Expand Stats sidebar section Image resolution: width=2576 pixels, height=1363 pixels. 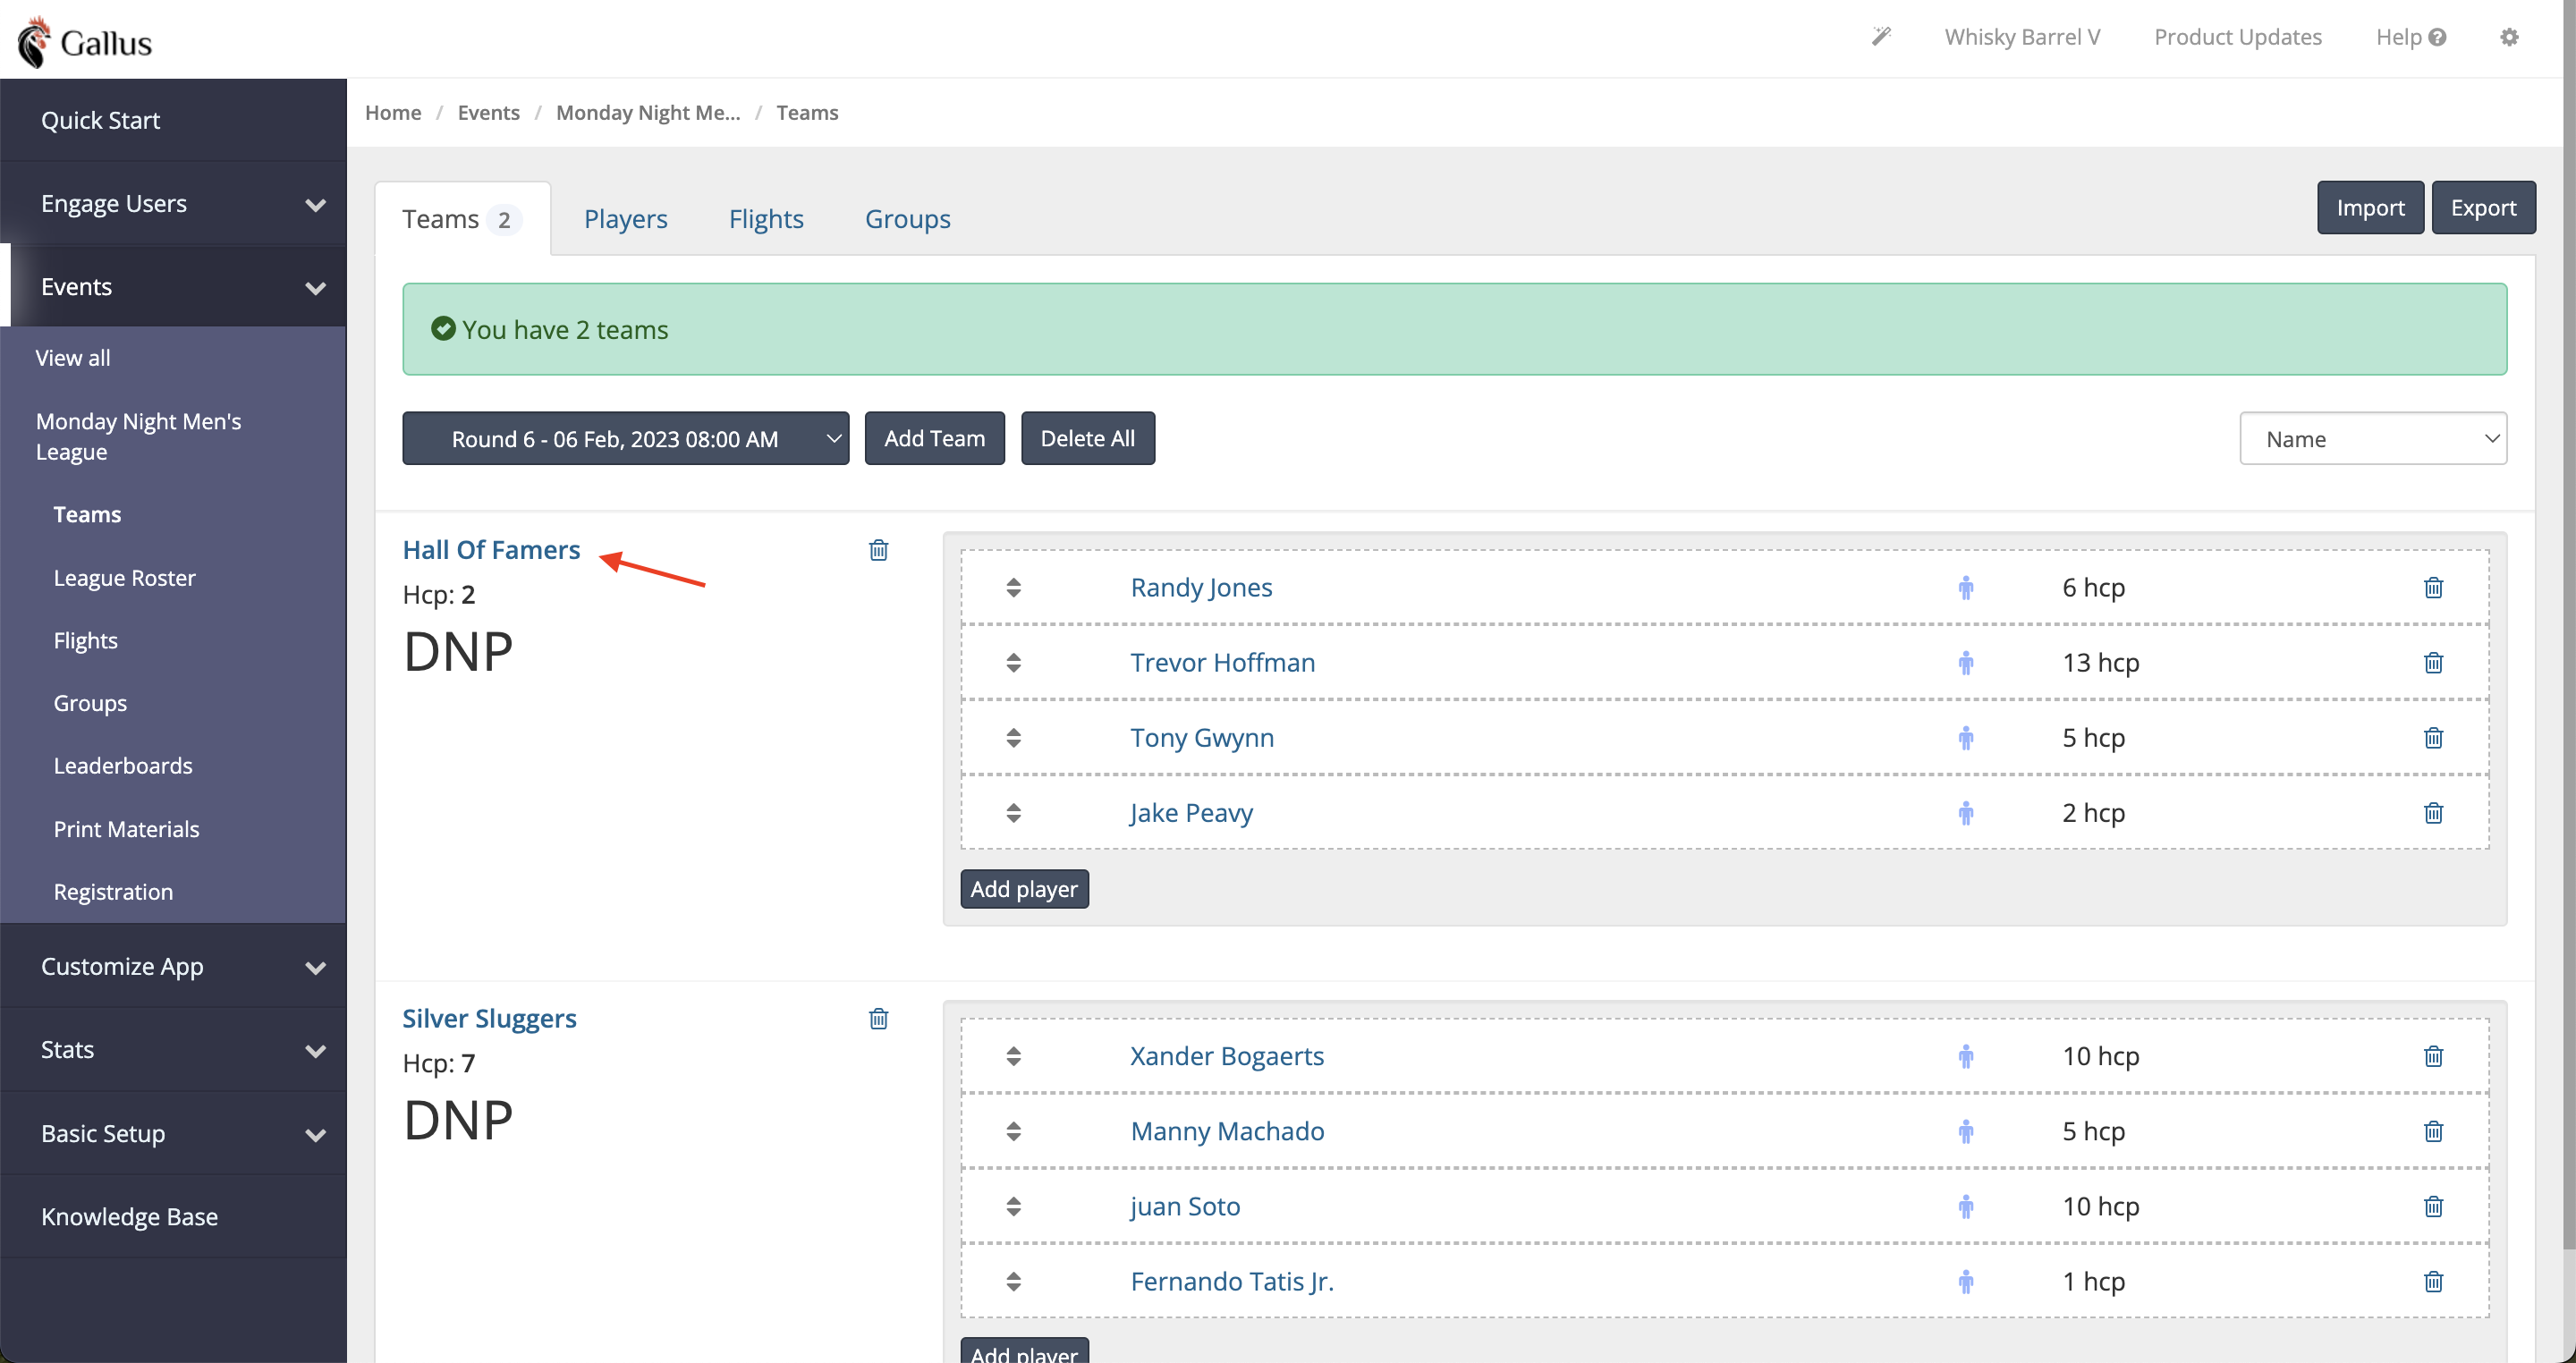point(173,1049)
